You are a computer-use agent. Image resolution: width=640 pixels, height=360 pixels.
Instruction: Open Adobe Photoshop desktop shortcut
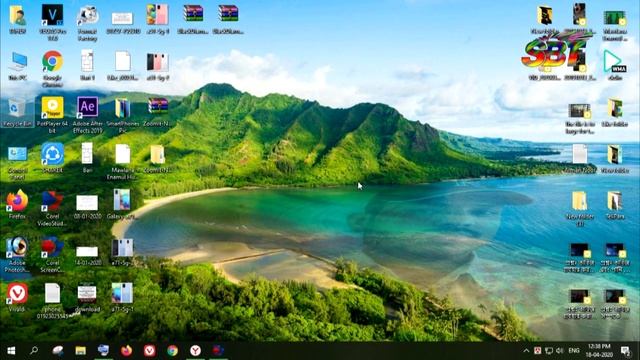pos(17,255)
